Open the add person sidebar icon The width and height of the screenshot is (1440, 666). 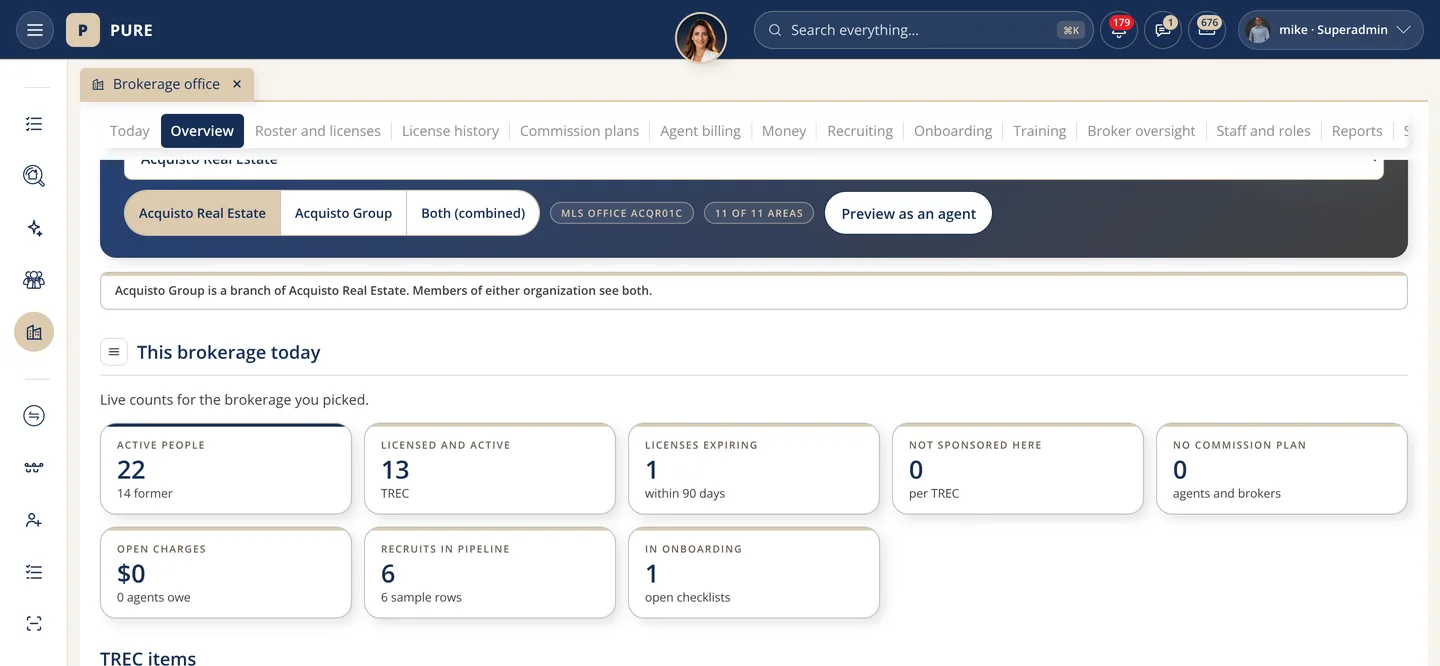34,520
